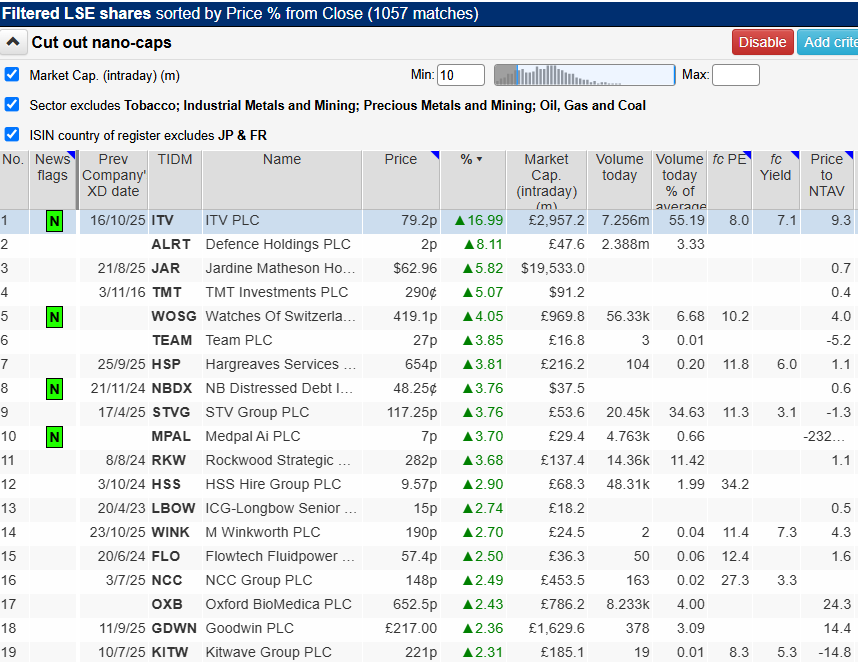Click Goodwin's £217.00 price cell
The image size is (858, 662).
tap(411, 629)
